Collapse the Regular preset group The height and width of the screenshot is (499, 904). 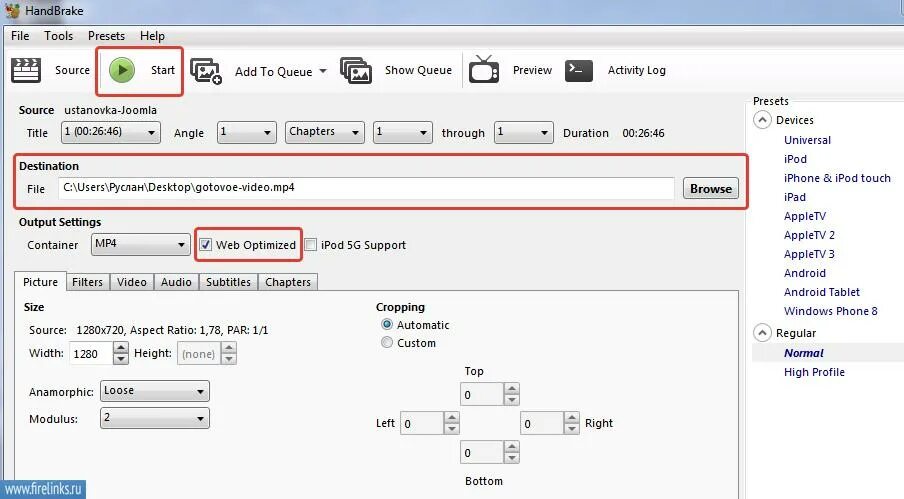point(762,333)
